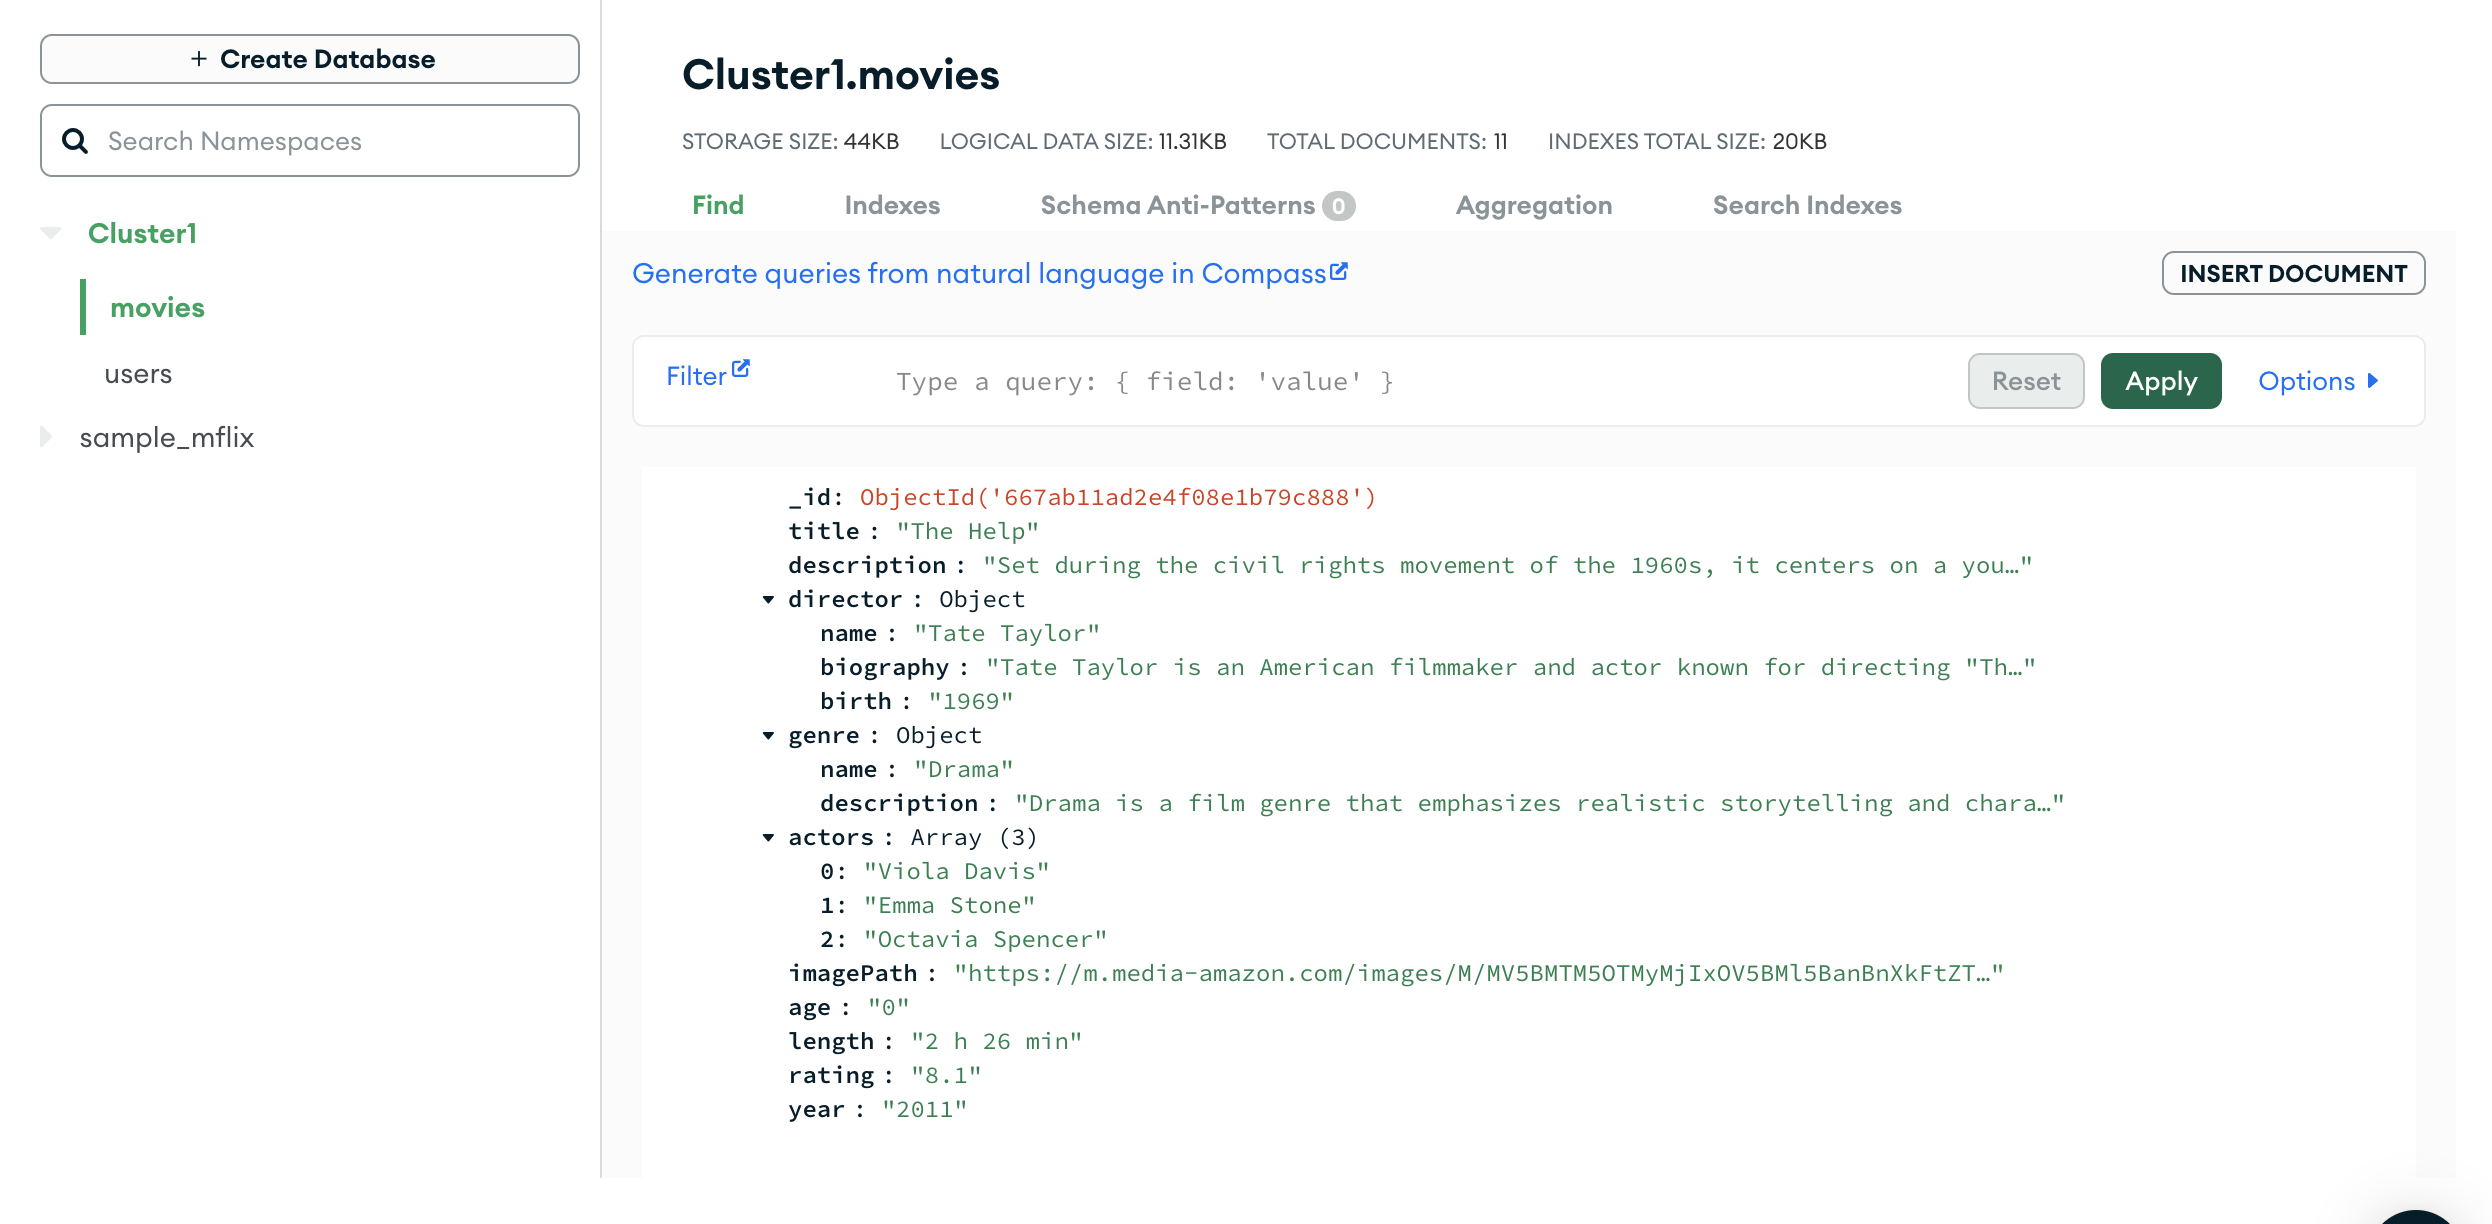Screen dimensions: 2492x1224
Task: Click the external link icon next to Filter
Action: click(x=740, y=369)
